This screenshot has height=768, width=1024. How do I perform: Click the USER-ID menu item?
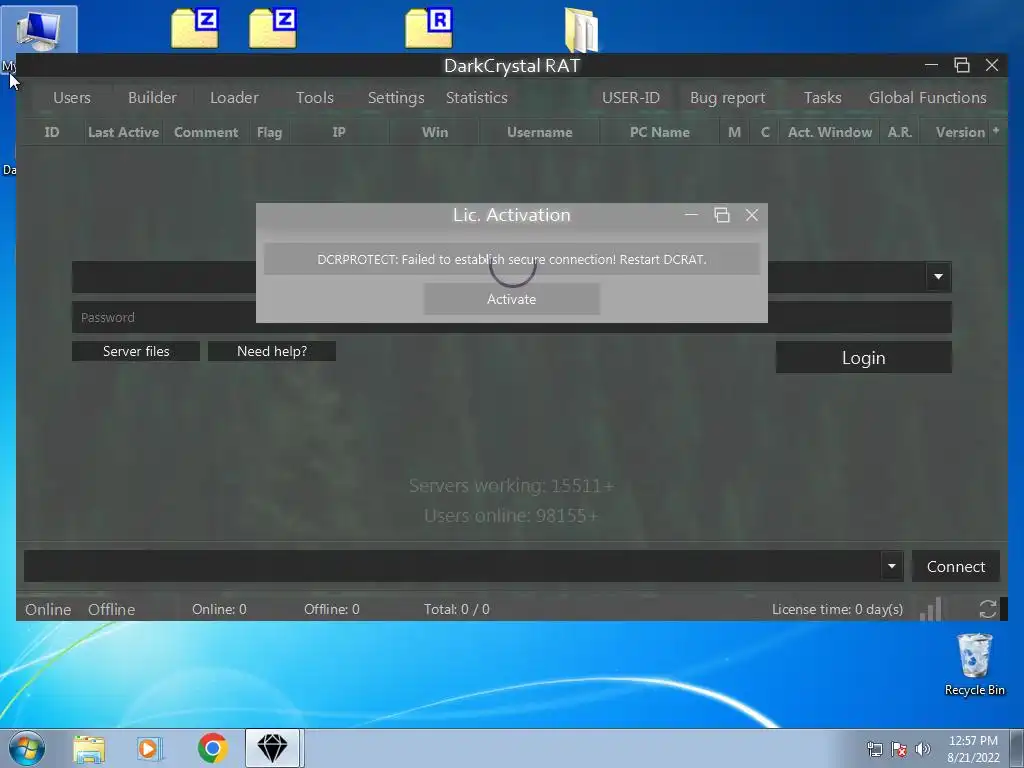click(x=631, y=97)
